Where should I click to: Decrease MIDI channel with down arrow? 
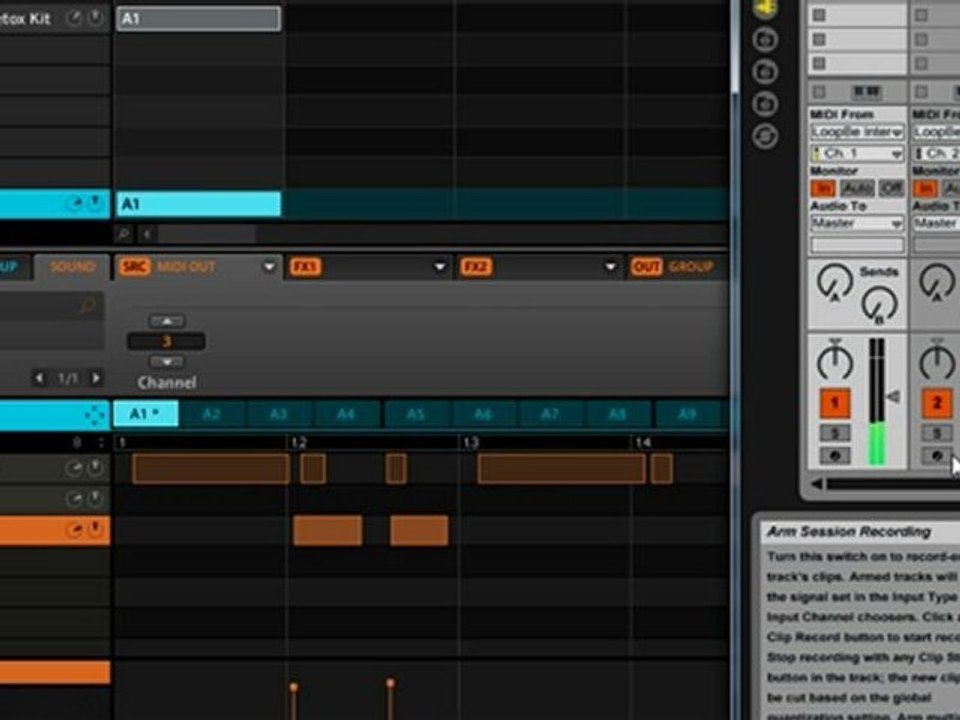point(167,362)
